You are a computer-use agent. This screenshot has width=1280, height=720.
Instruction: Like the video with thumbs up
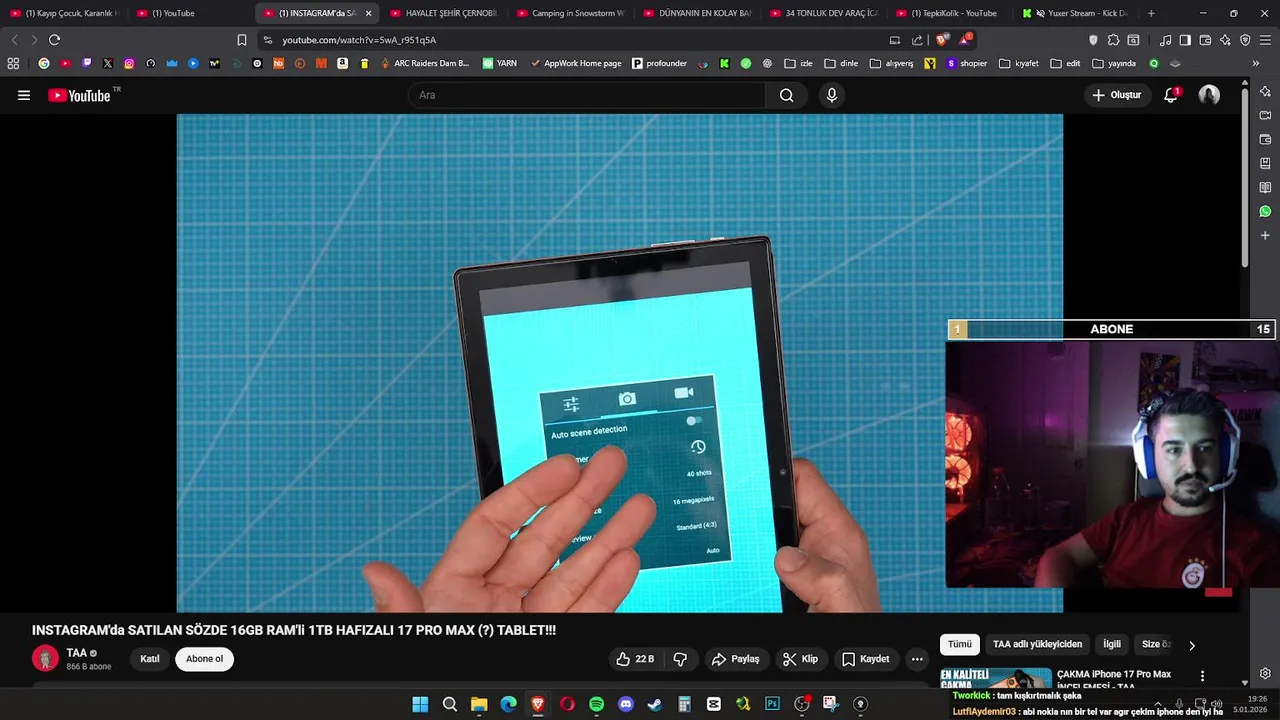[635, 659]
